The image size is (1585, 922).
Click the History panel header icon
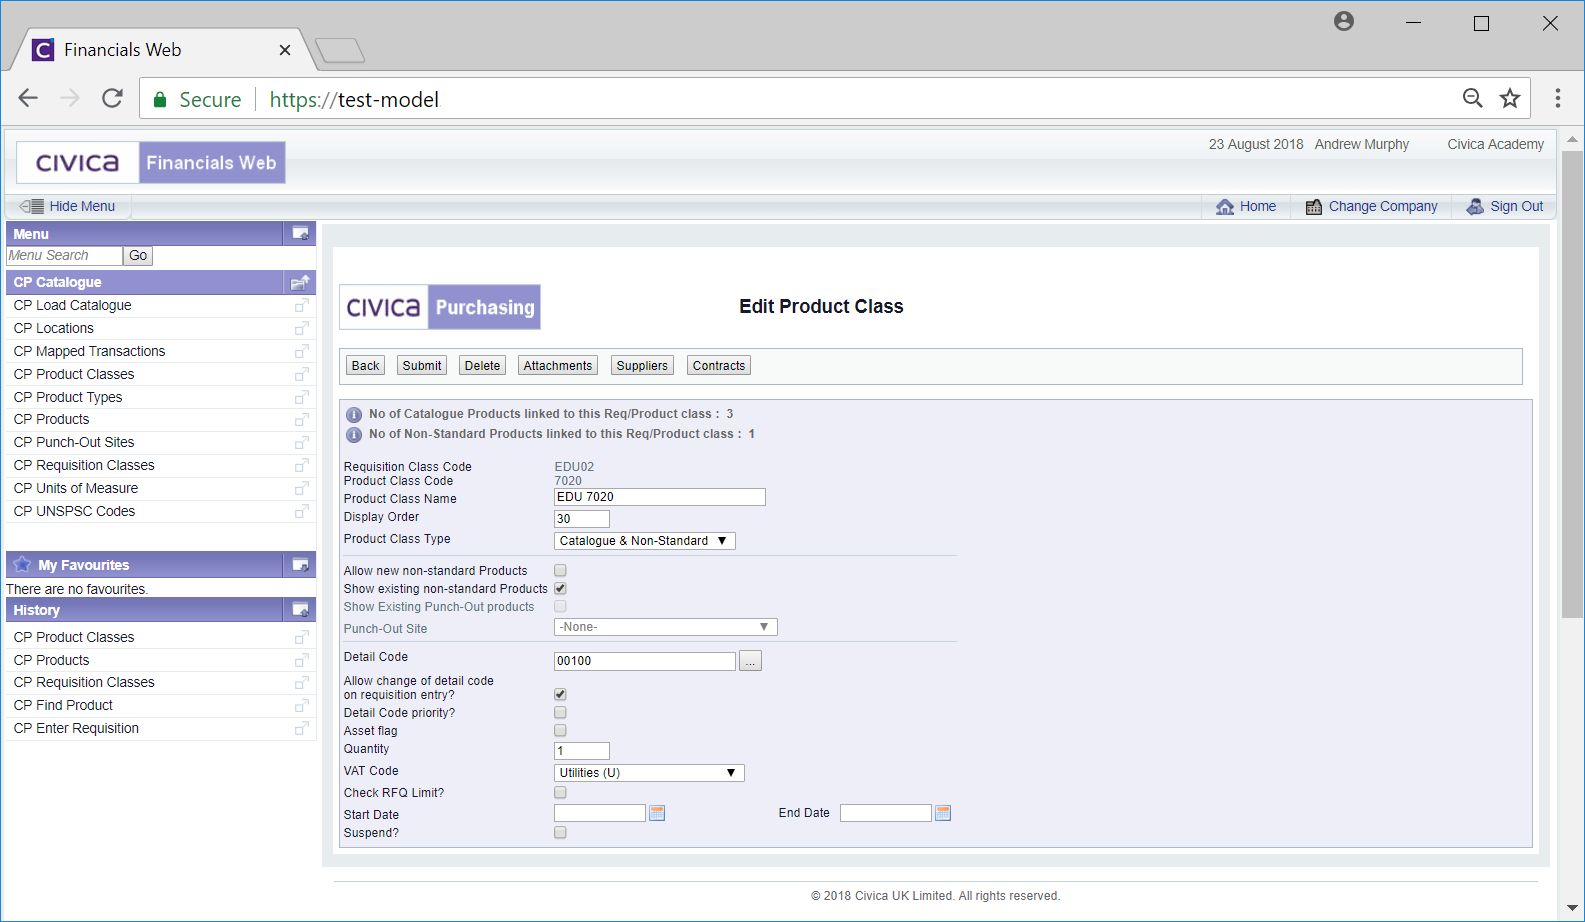(x=300, y=609)
